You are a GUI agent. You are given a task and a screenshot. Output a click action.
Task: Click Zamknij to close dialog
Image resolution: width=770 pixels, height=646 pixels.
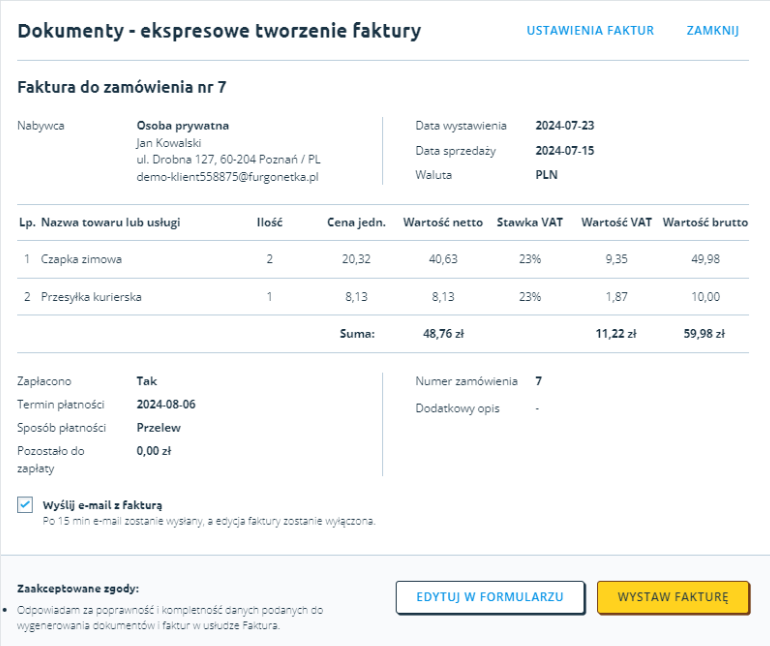point(712,31)
